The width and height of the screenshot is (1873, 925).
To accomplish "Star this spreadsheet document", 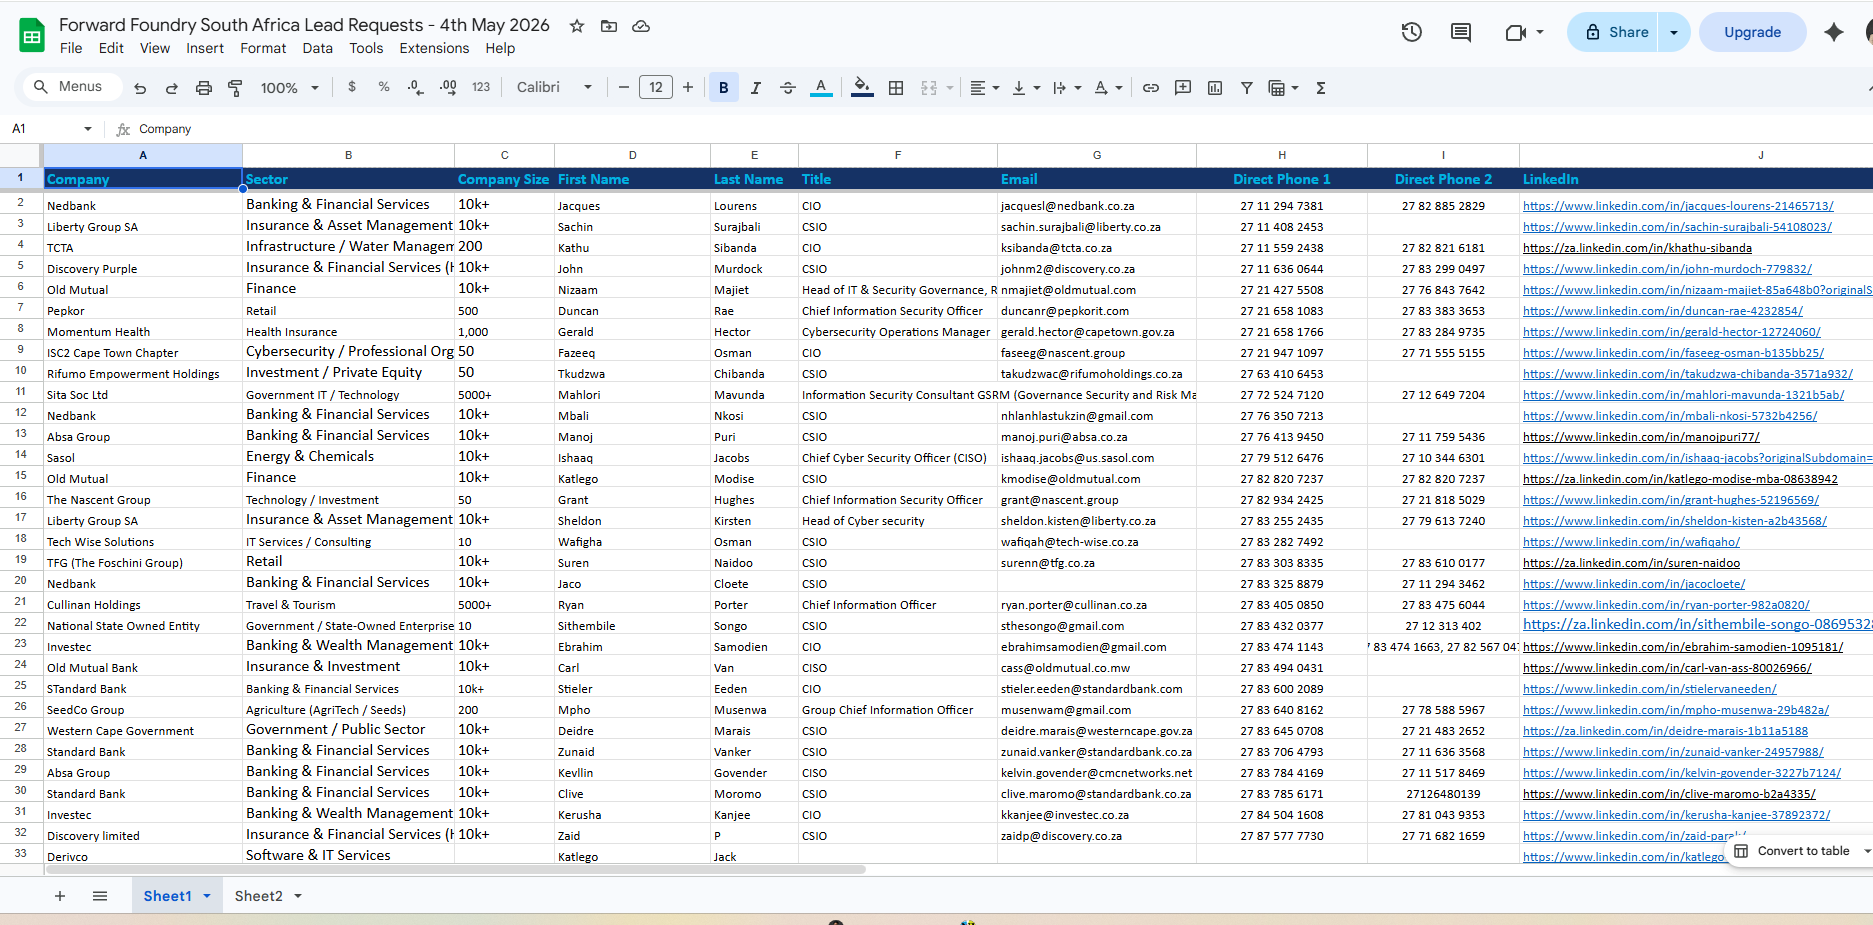I will pos(577,26).
